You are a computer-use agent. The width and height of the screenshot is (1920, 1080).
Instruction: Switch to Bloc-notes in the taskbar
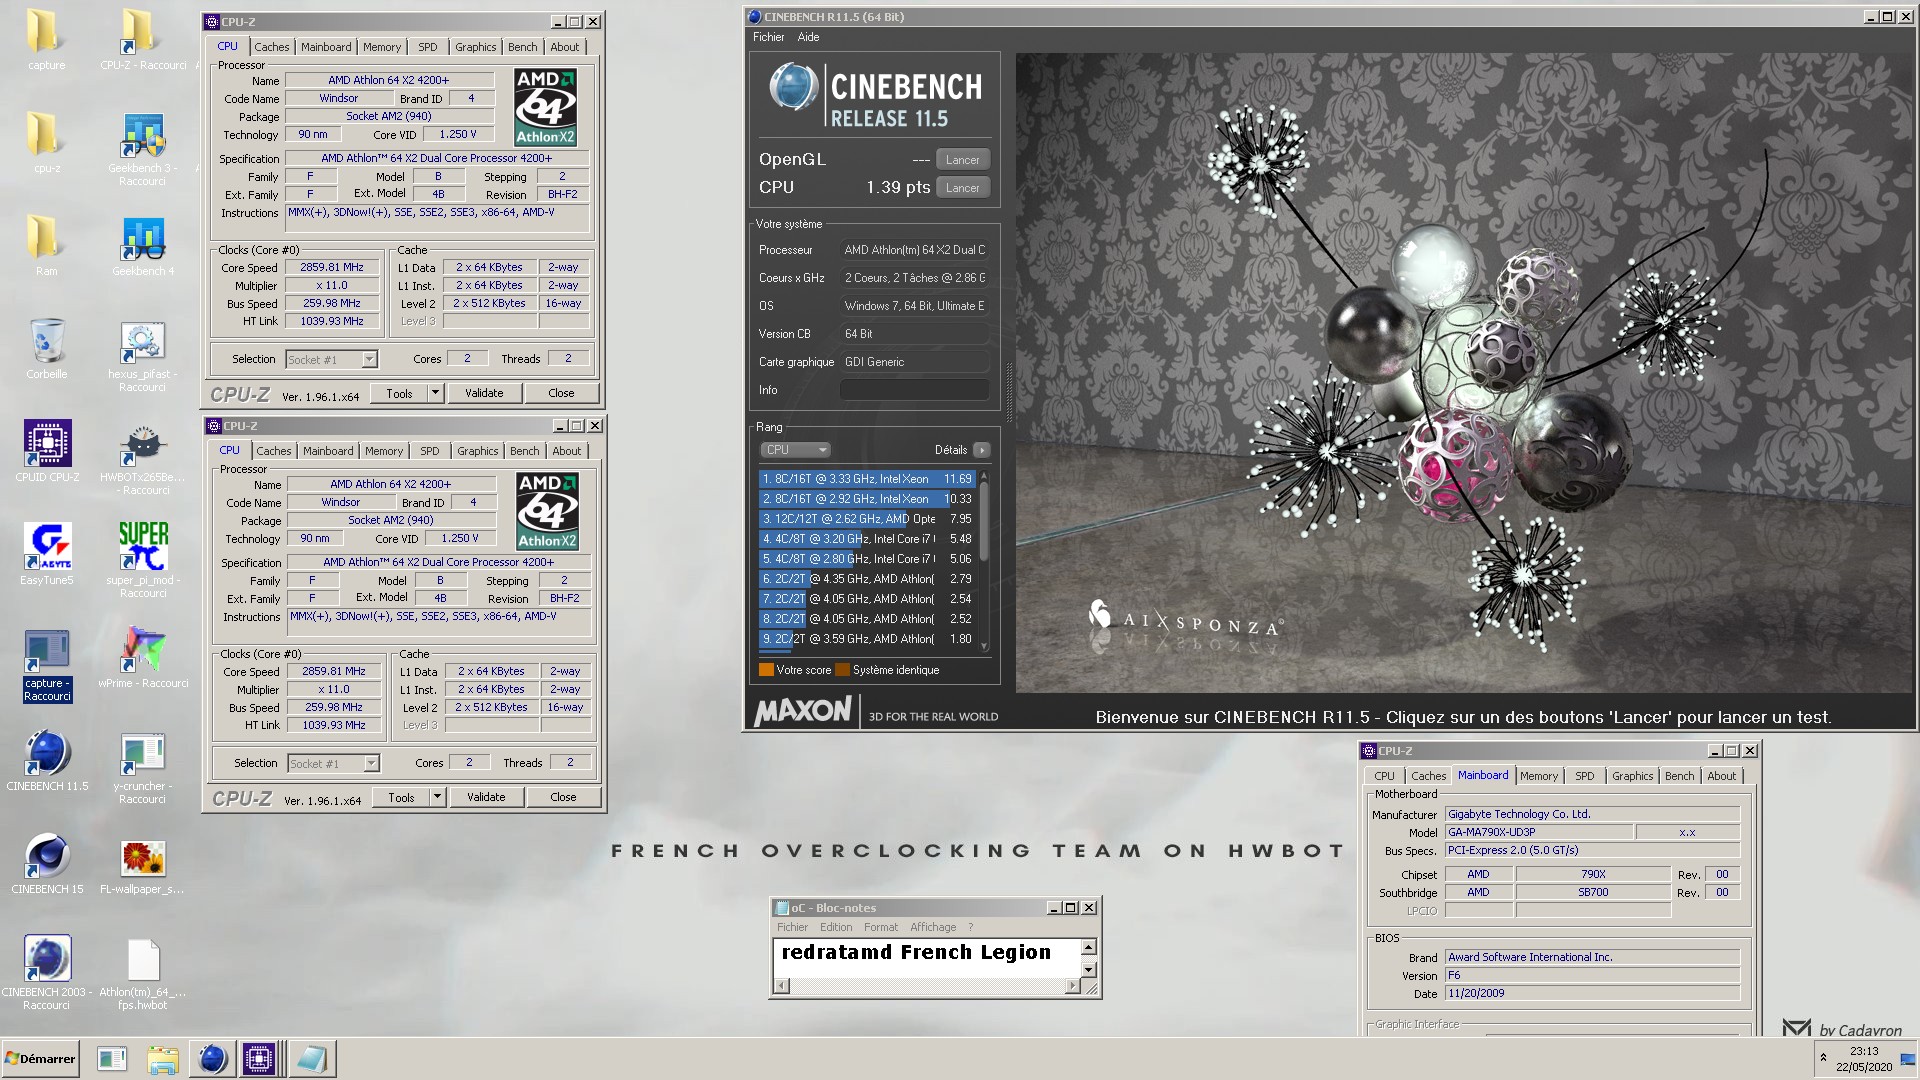[x=311, y=1059]
